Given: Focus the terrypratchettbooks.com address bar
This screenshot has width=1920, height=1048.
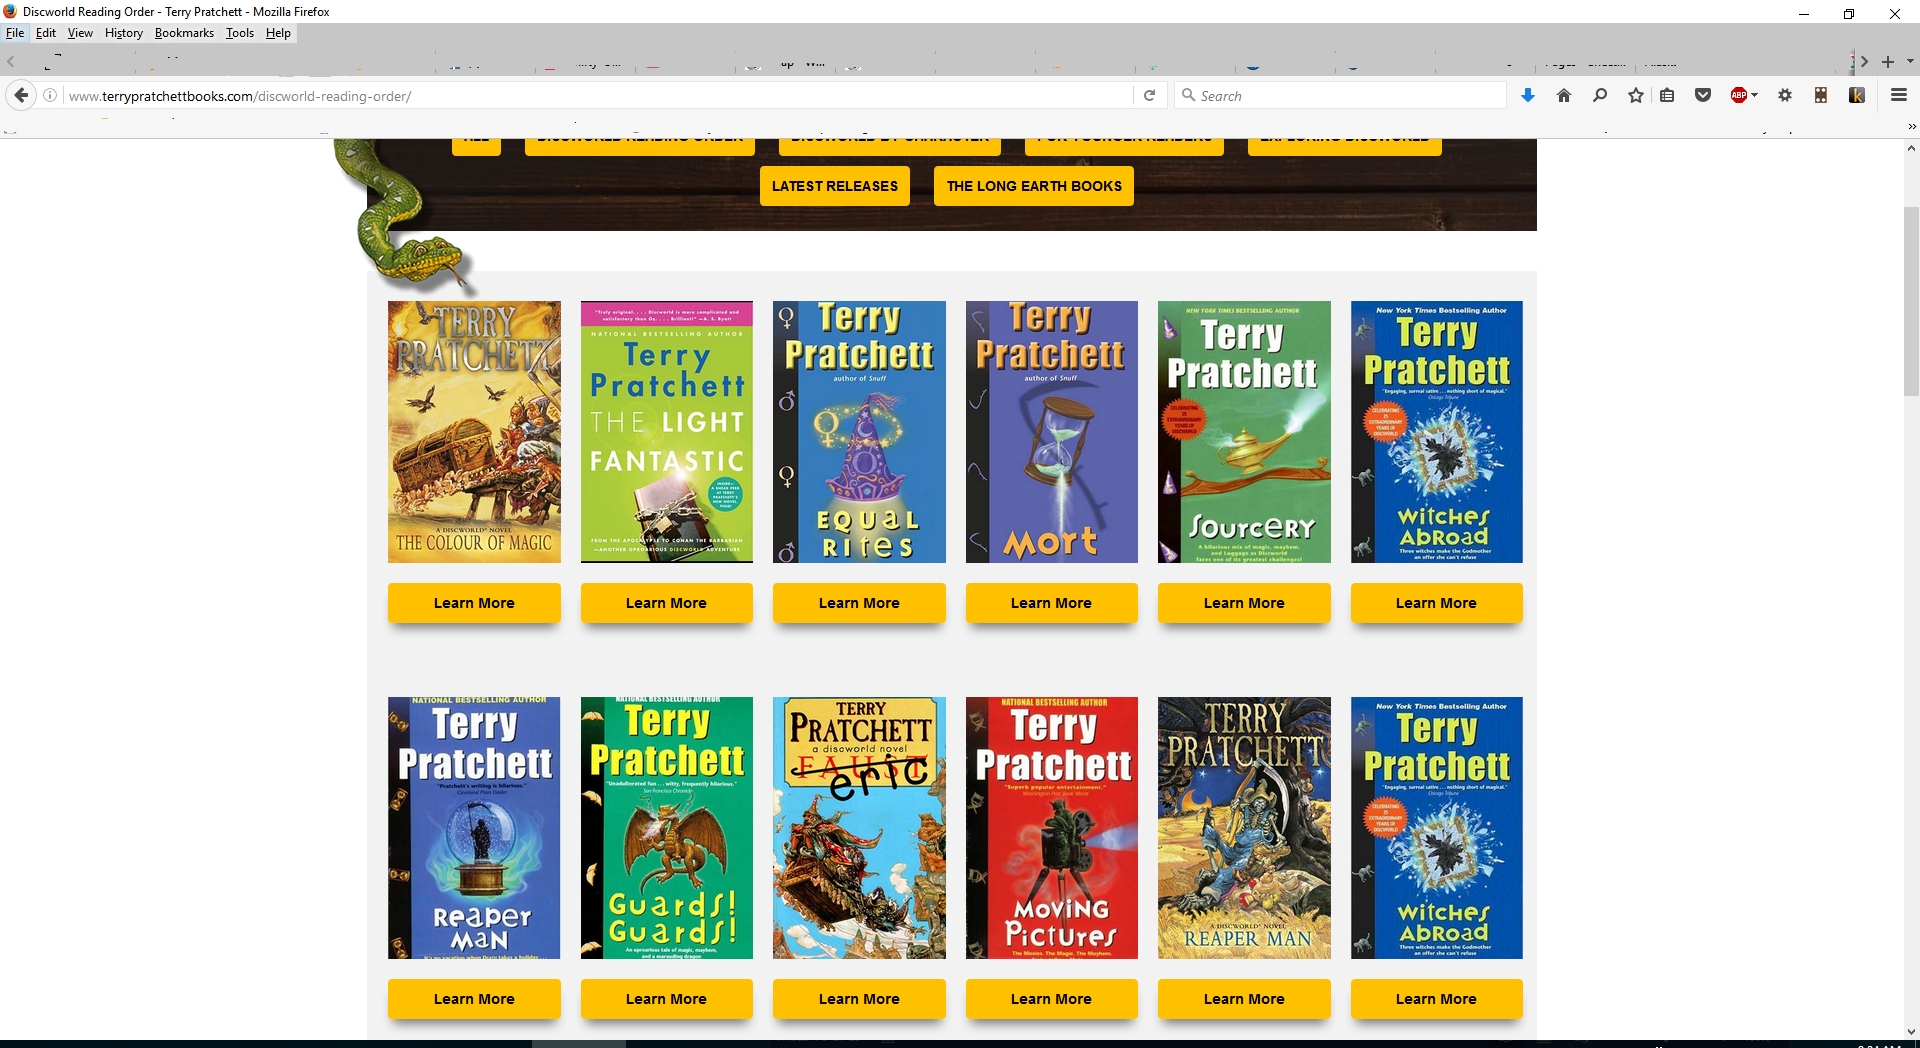Looking at the screenshot, I should click(598, 96).
